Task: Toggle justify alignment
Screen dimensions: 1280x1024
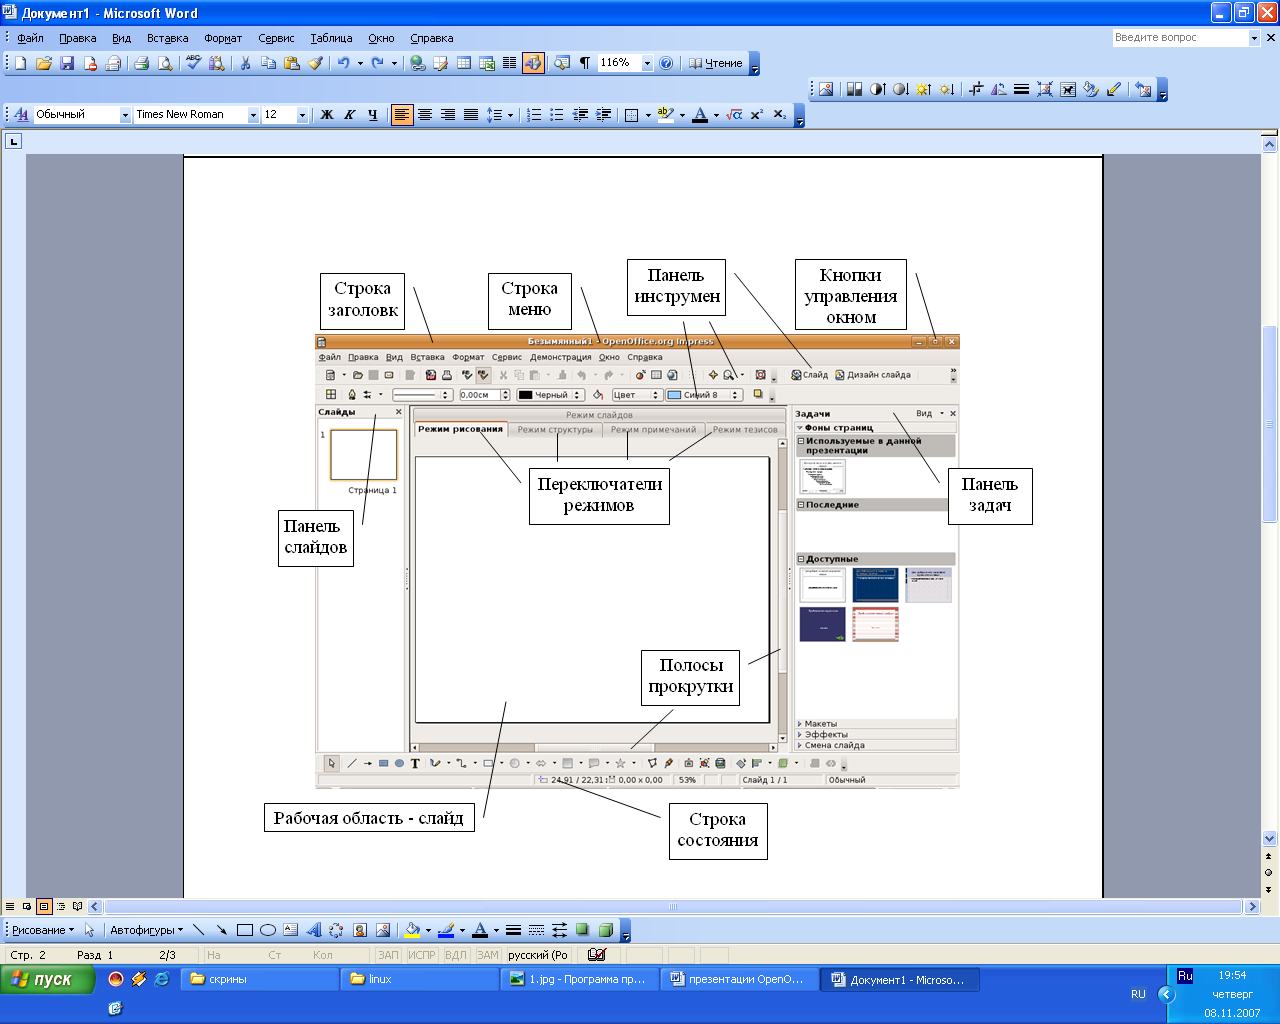Action: pyautogui.click(x=470, y=115)
